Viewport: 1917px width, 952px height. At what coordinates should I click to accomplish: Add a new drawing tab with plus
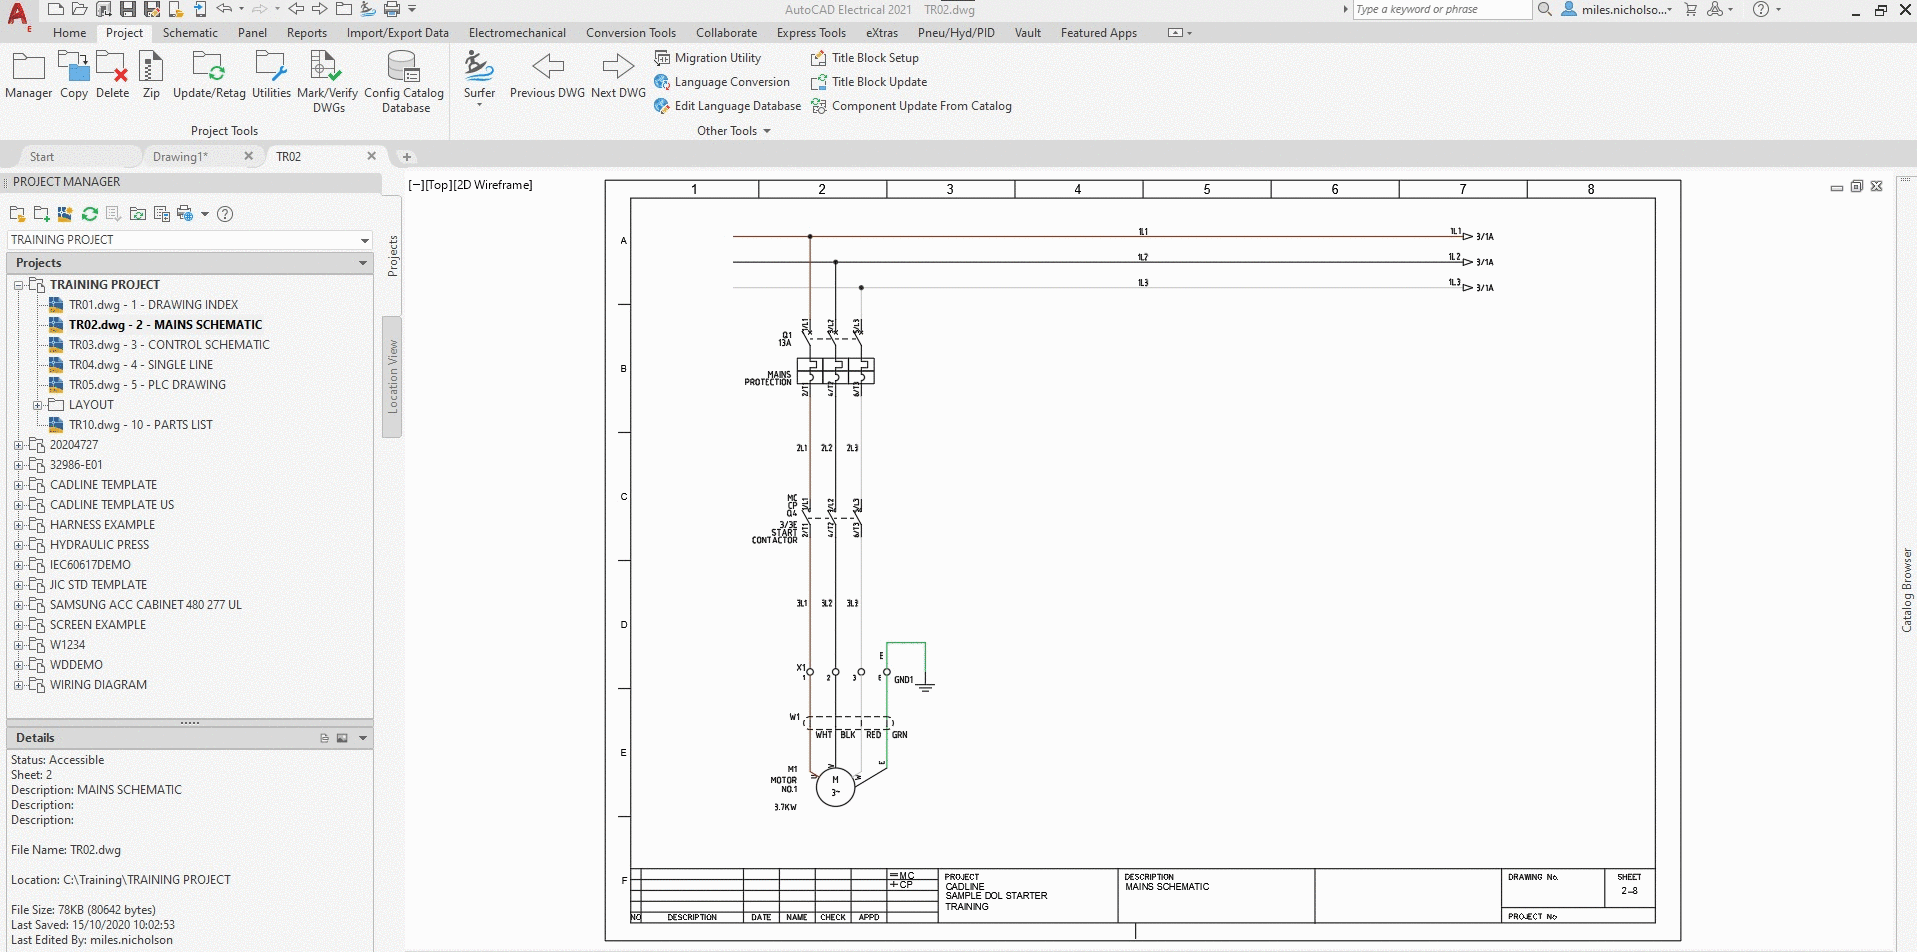406,157
